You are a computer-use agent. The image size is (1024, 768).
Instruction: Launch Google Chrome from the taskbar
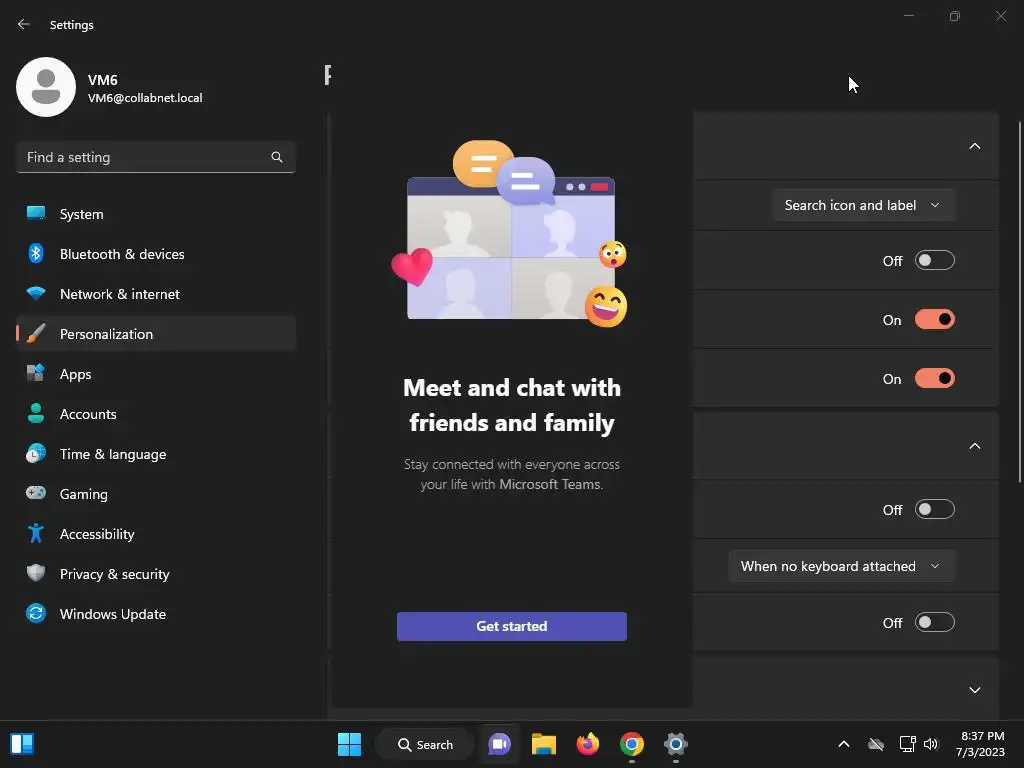click(632, 744)
